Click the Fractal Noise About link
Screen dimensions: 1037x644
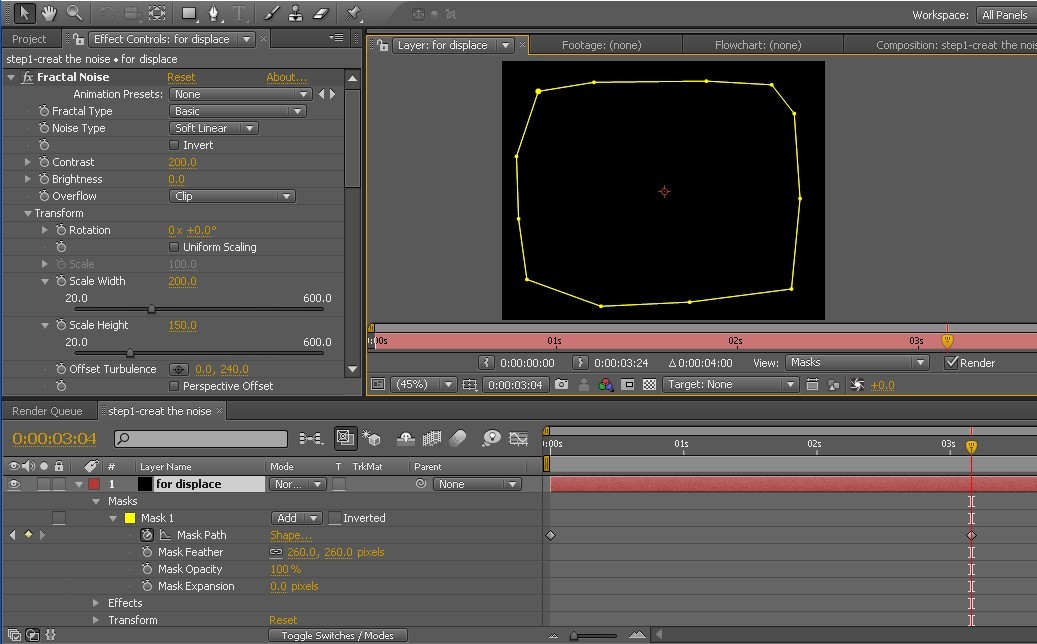286,77
